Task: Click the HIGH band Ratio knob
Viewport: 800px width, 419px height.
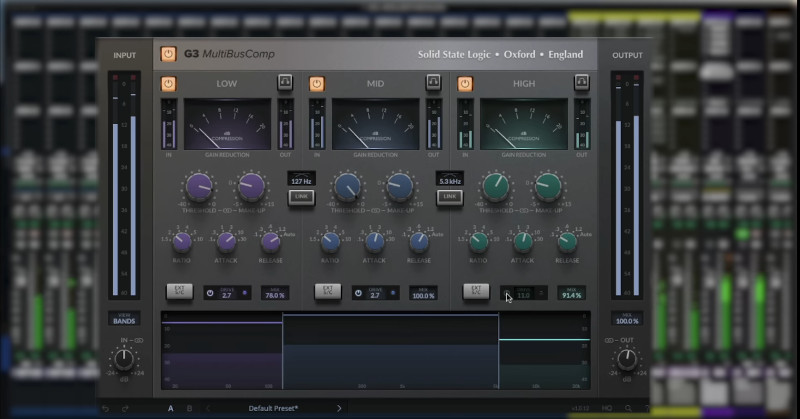Action: tap(479, 242)
